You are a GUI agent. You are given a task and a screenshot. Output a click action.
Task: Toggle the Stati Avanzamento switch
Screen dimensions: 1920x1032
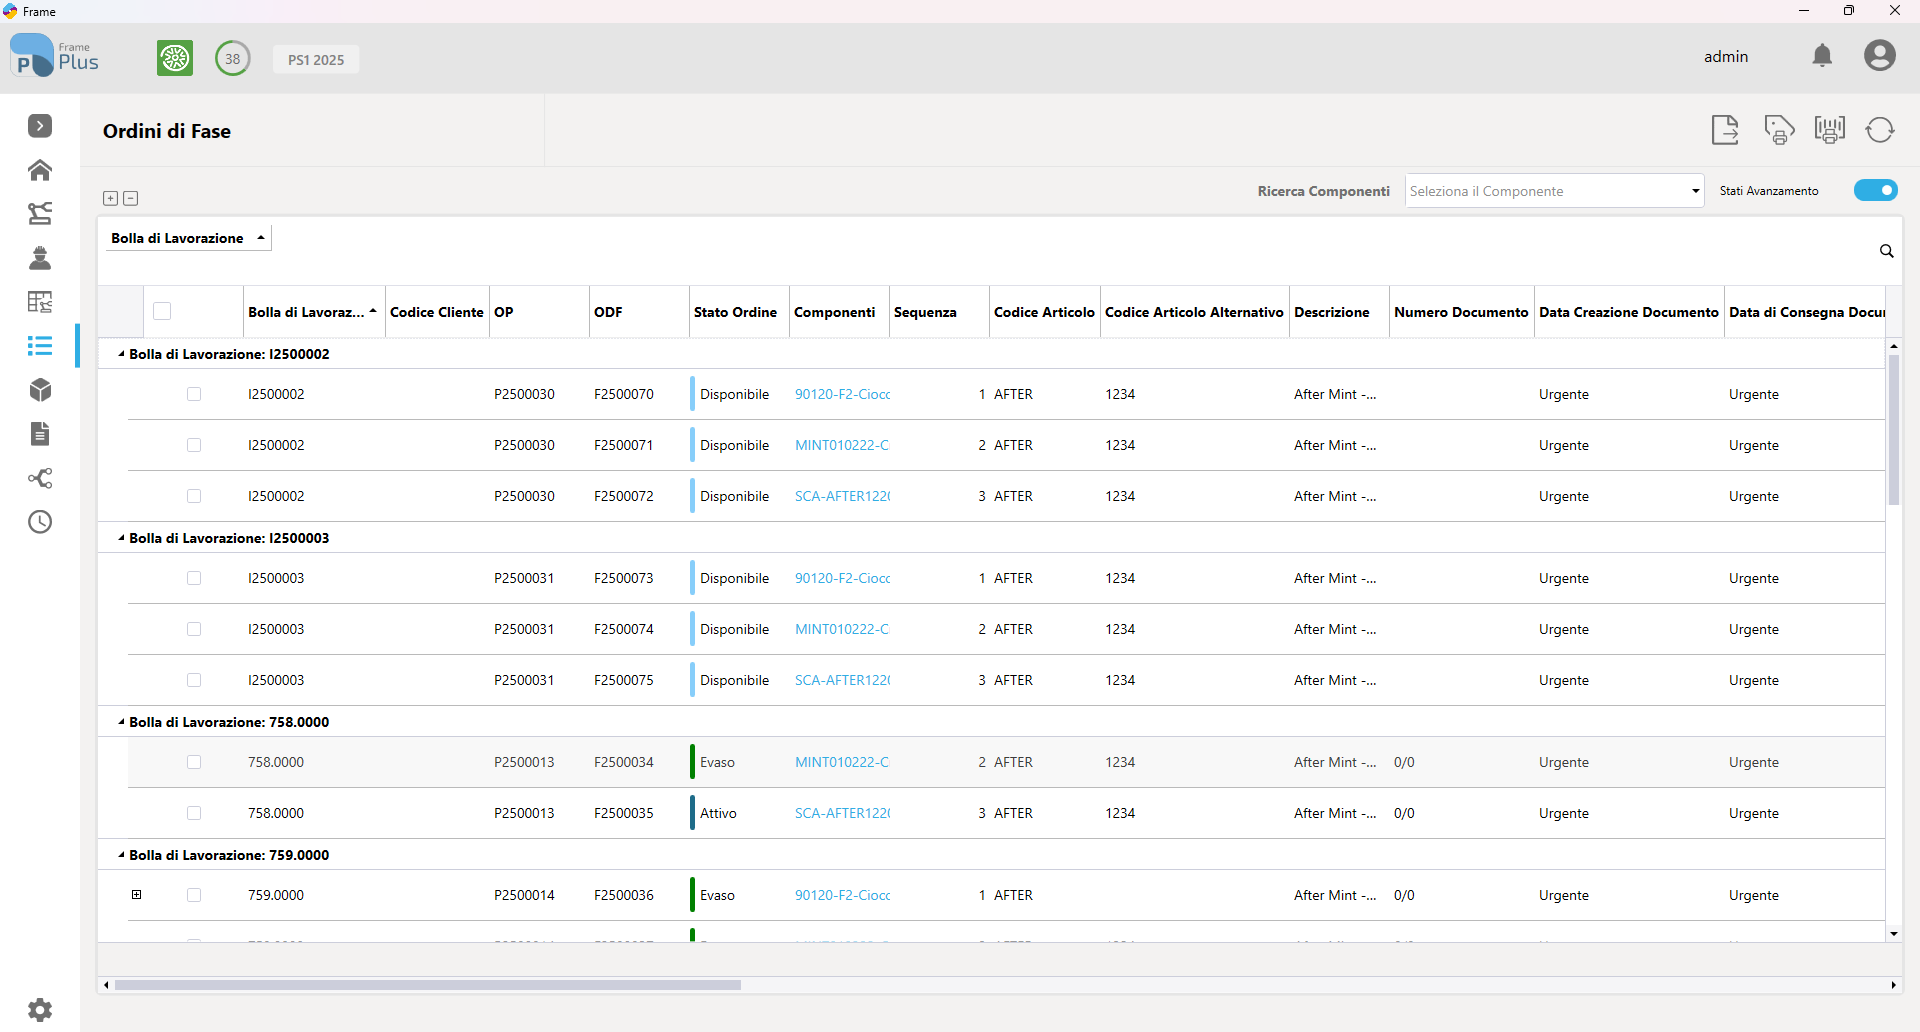click(1876, 190)
